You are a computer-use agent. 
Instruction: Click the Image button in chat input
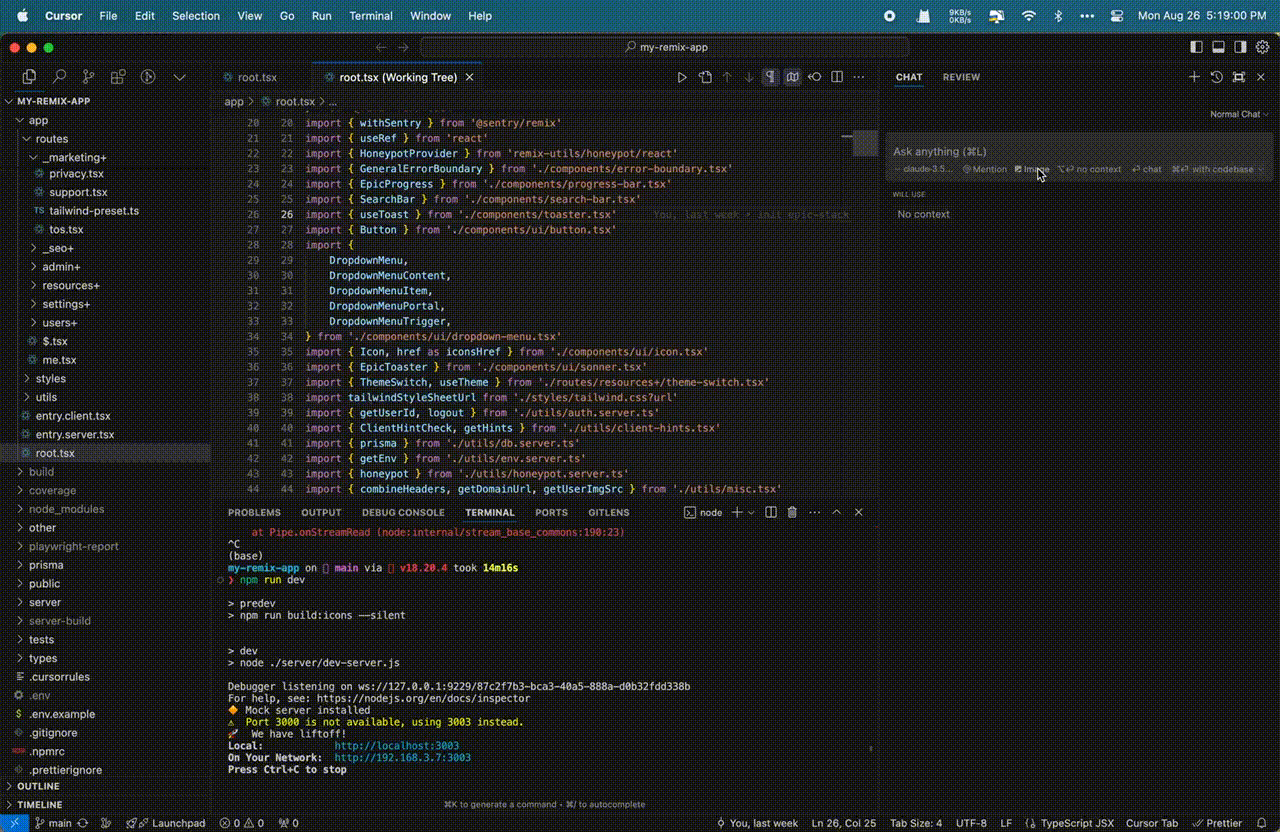(1031, 170)
